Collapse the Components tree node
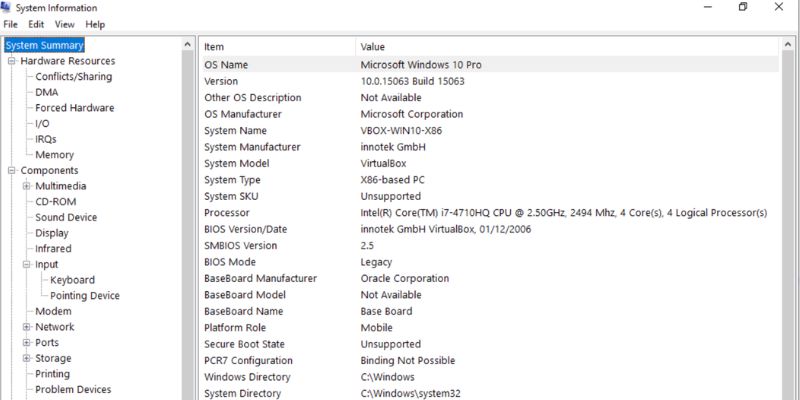This screenshot has width=800, height=400. (12, 171)
